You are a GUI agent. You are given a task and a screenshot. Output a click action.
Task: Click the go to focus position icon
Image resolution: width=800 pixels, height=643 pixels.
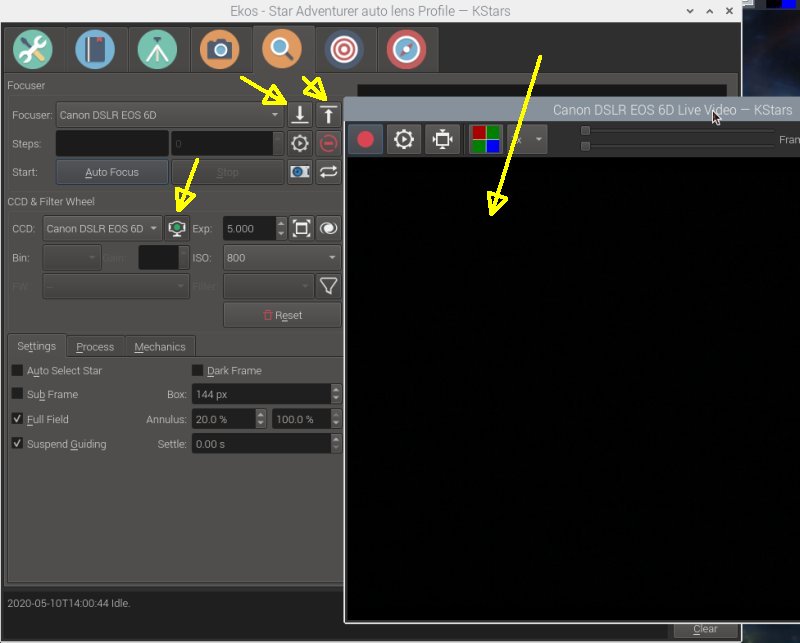tap(299, 143)
